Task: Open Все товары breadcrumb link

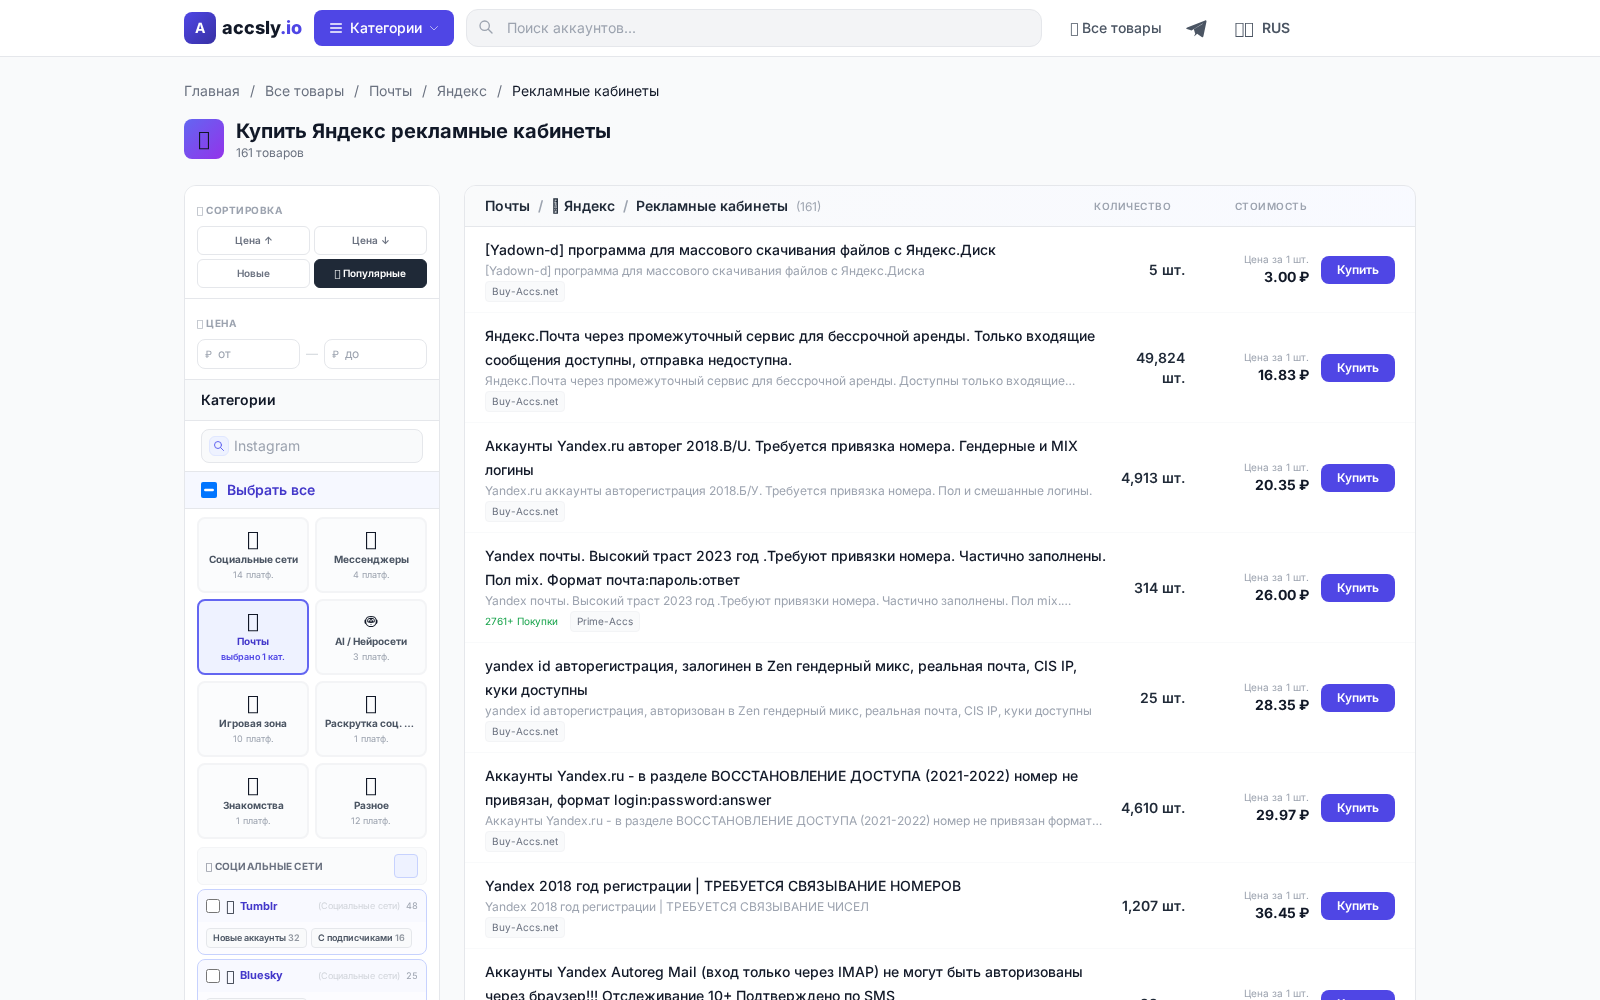Action: [x=304, y=91]
